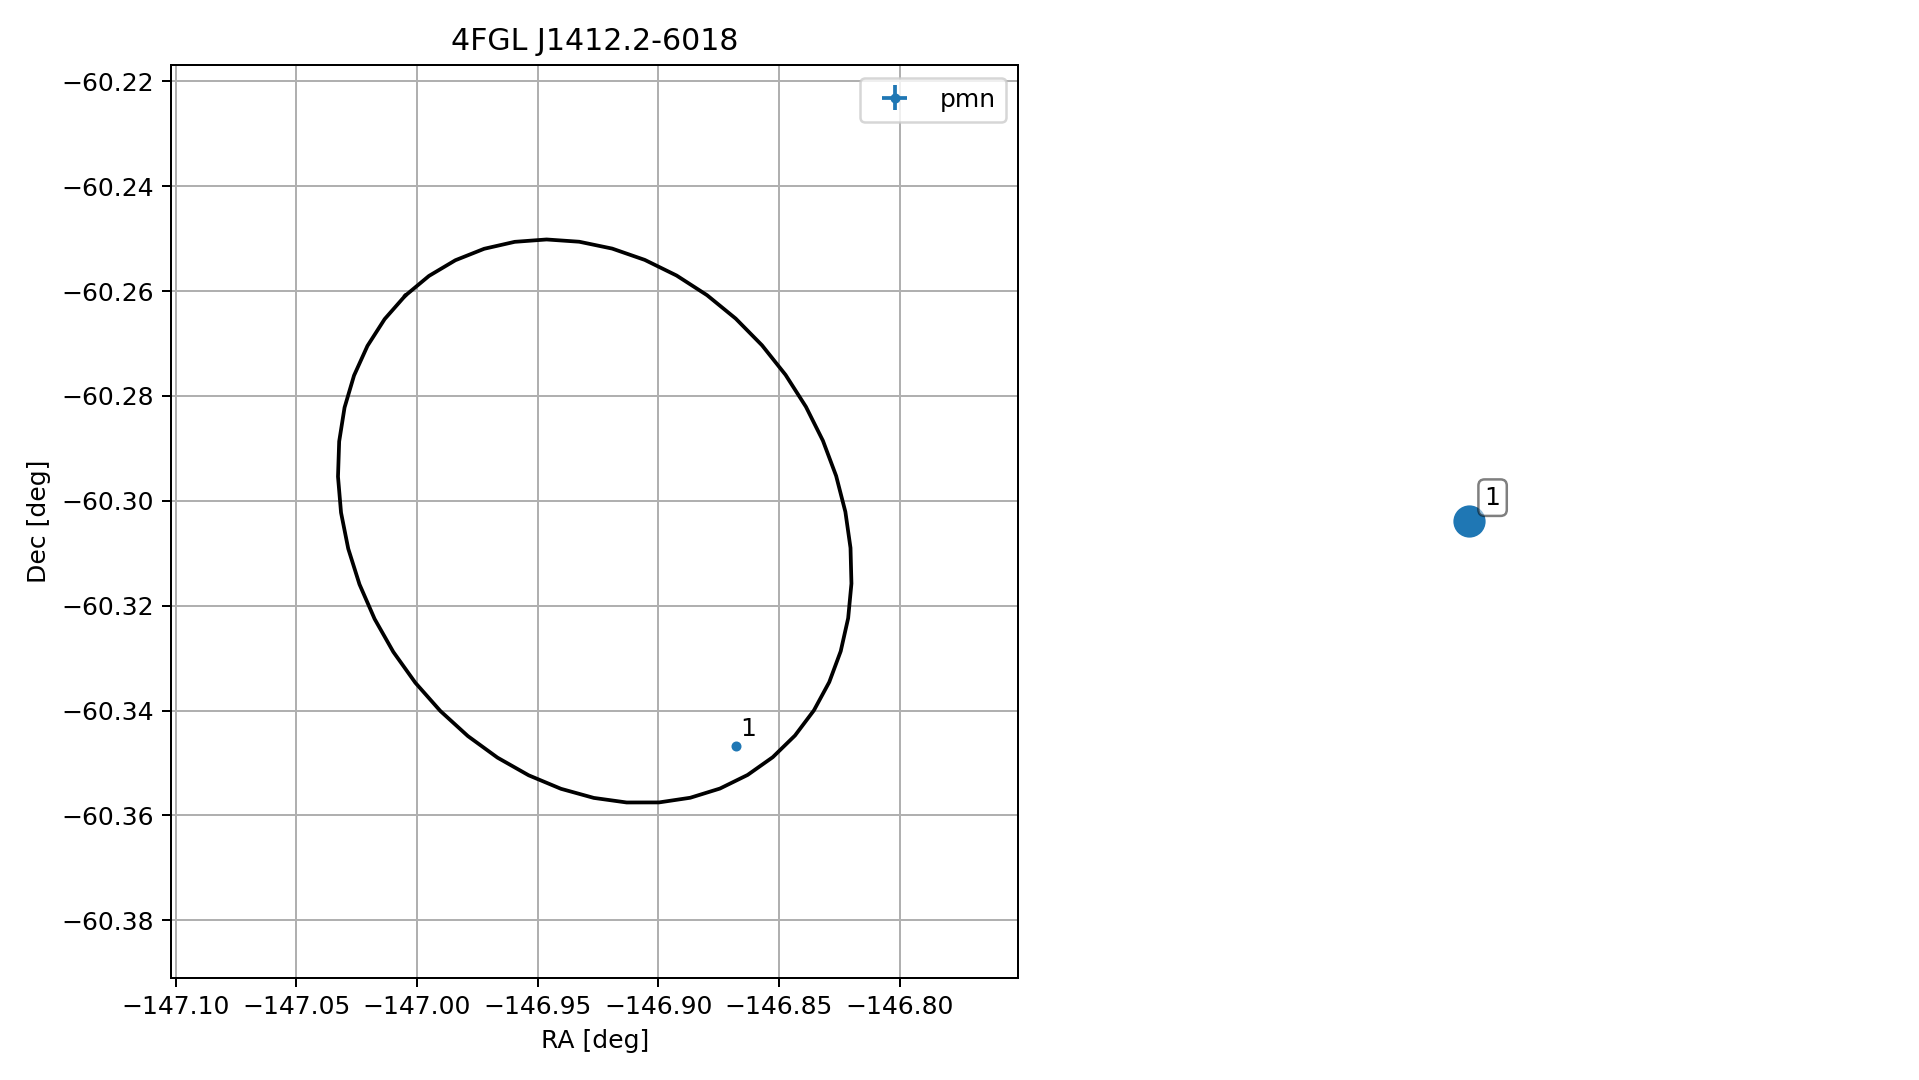The width and height of the screenshot is (1919, 1080).
Task: Click the 'Dec [deg]' axis label
Action: point(37,521)
